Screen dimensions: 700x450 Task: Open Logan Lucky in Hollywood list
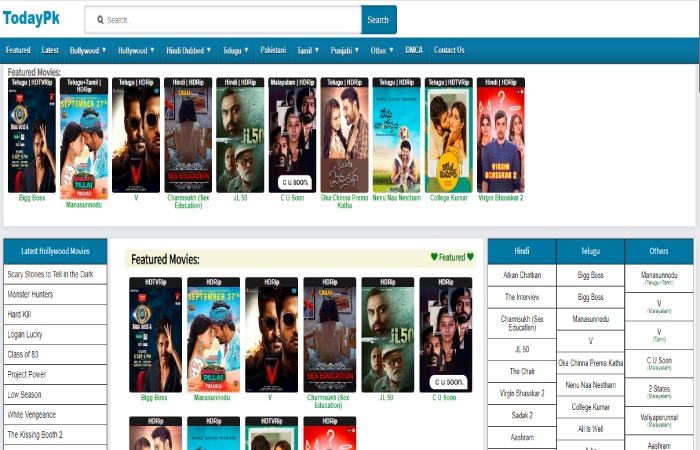pos(55,335)
